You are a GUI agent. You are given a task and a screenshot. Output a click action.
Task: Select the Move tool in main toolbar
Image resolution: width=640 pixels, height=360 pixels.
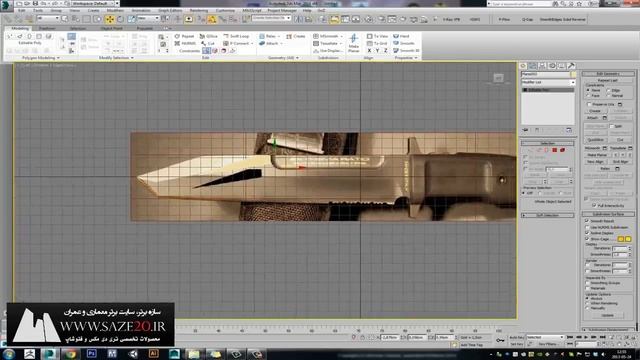click(x=109, y=19)
